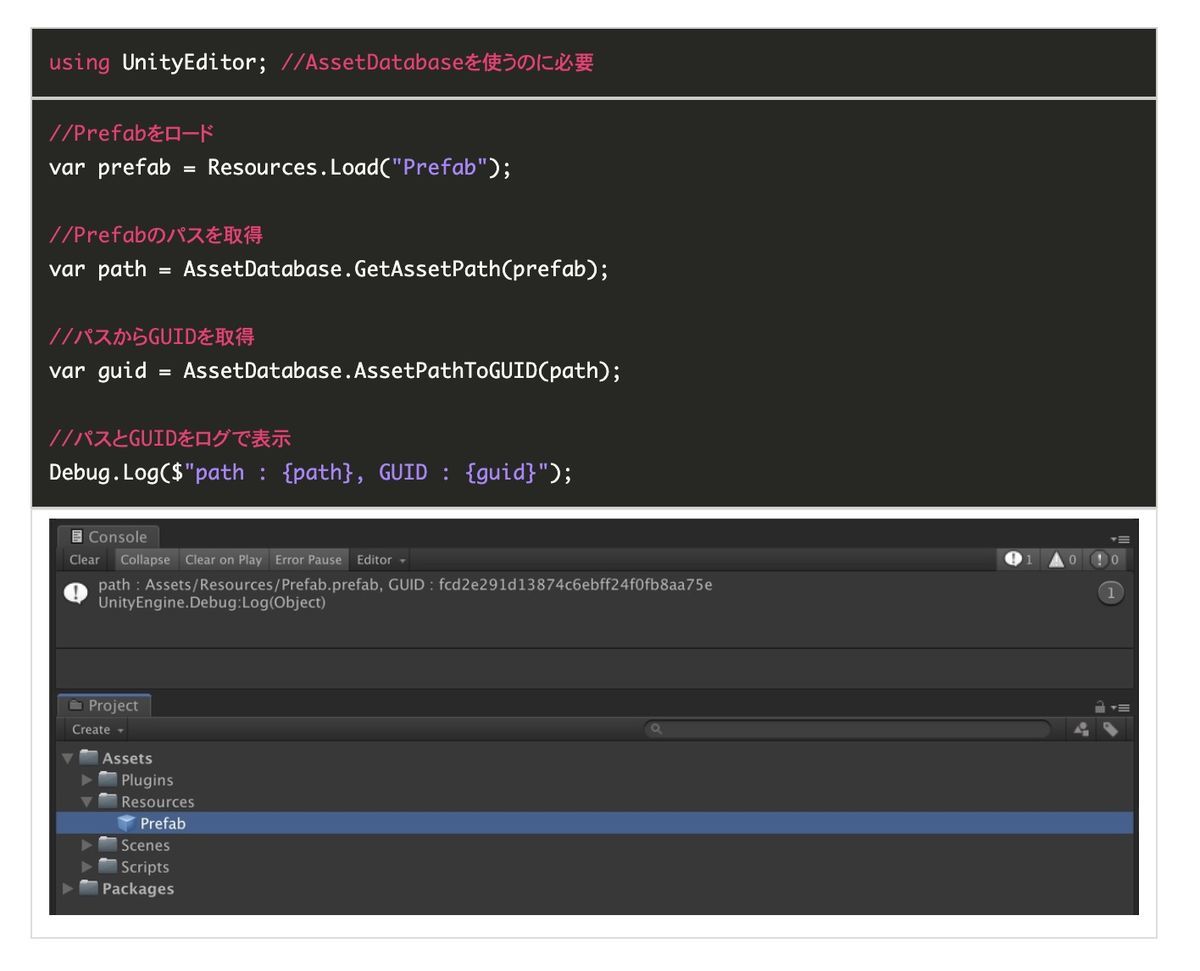Collapse the Assets folder arrow
This screenshot has height=971, width=1200.
[68, 759]
